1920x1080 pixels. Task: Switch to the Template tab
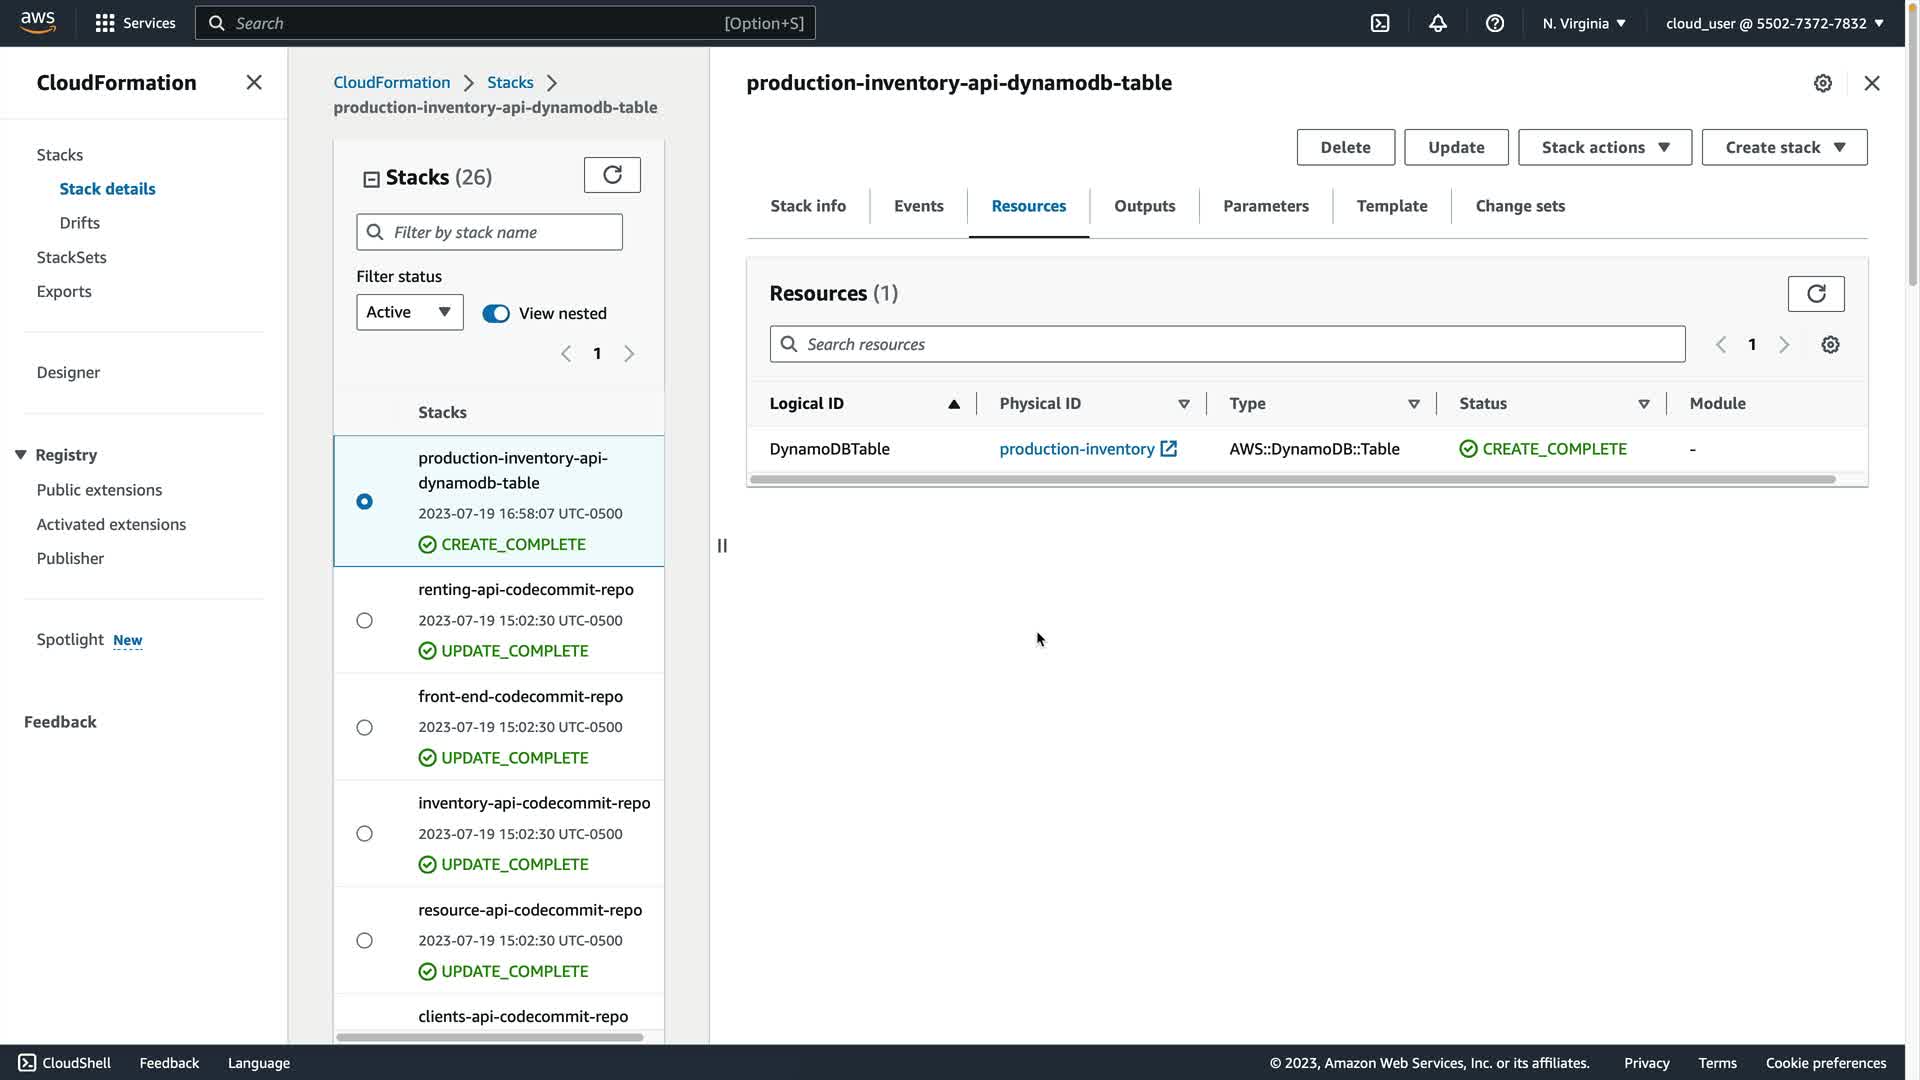[x=1391, y=206]
